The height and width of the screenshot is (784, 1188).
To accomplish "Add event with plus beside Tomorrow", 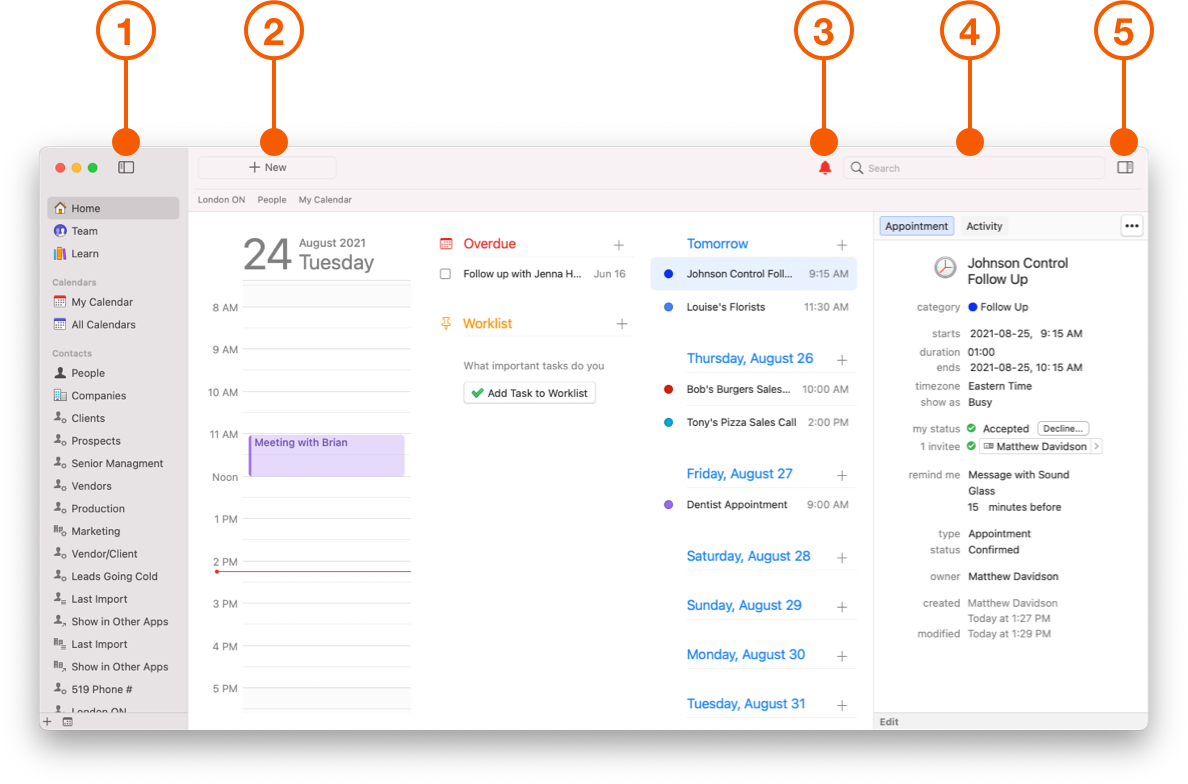I will click(842, 245).
